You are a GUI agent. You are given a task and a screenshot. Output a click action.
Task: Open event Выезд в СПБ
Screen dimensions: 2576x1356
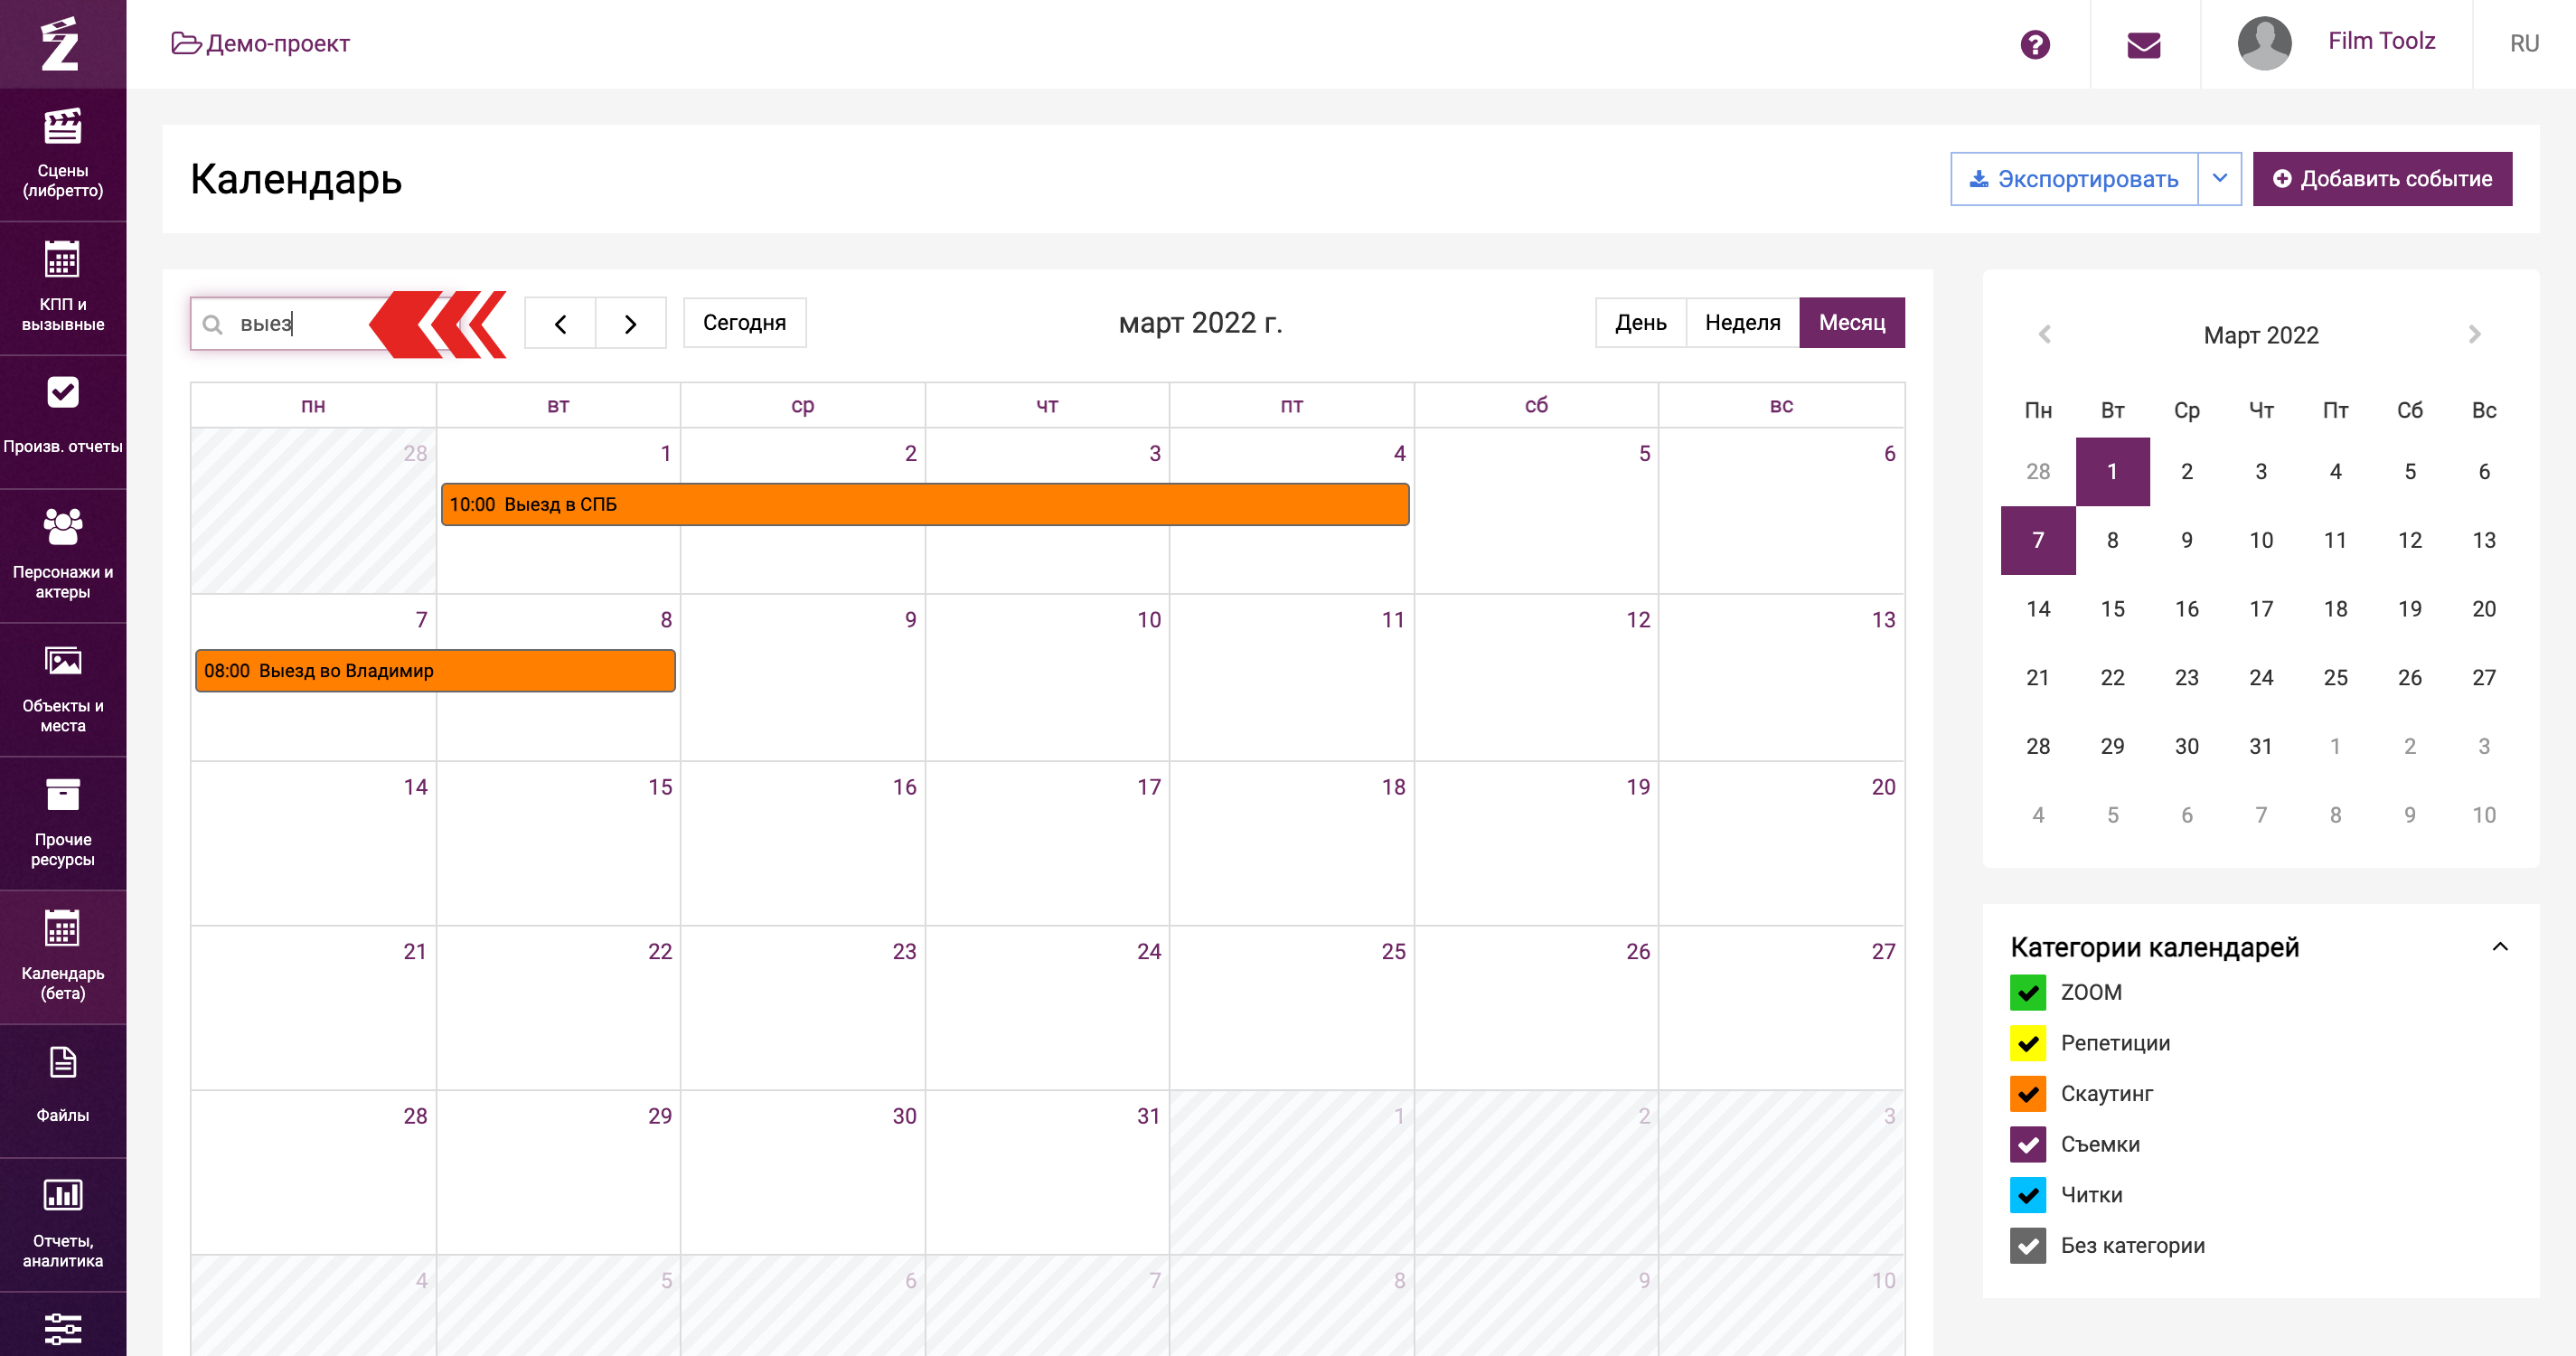(x=925, y=504)
